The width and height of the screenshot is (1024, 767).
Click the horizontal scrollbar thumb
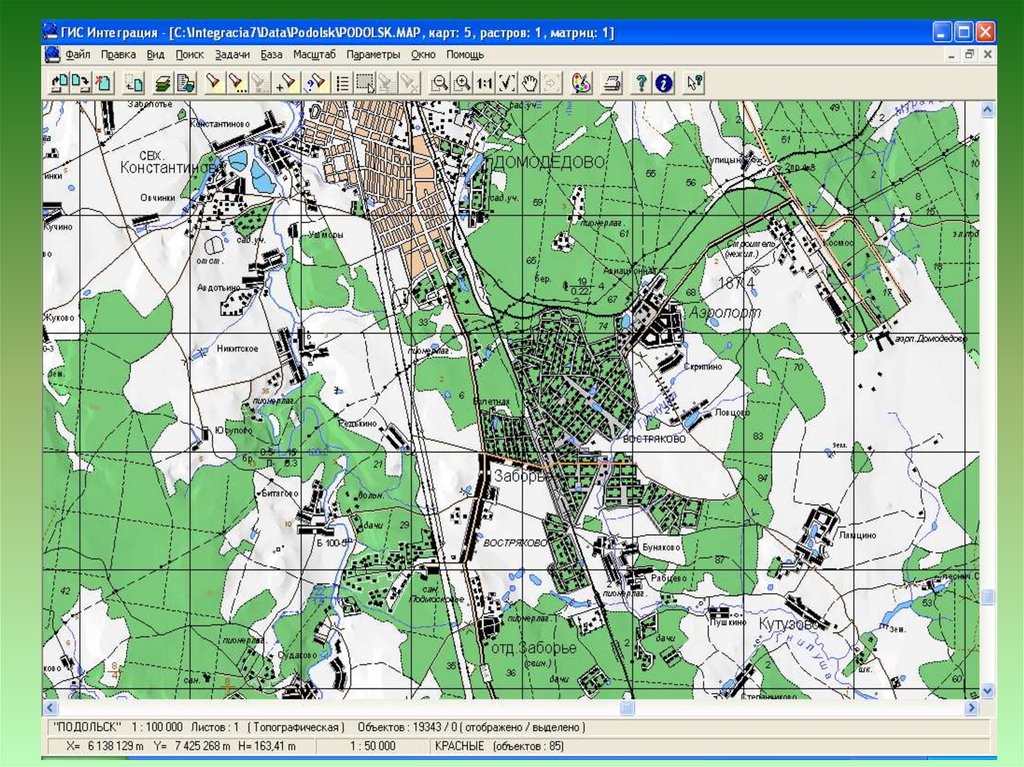tap(627, 708)
